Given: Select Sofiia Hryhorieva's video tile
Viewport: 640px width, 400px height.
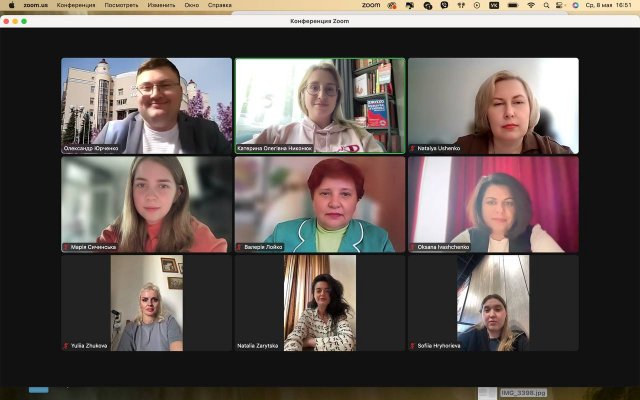Looking at the screenshot, I should 493,303.
